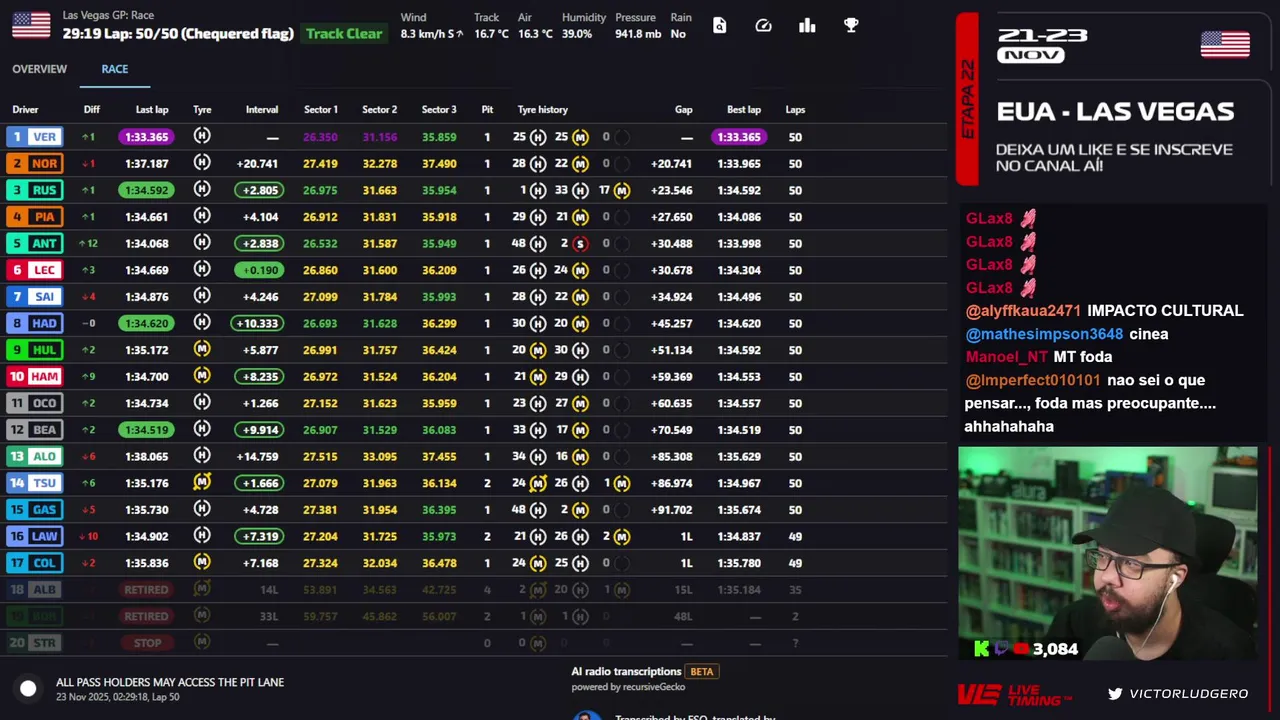Click HUL's current medium tyre icon
This screenshot has width=1280, height=720.
pos(202,349)
